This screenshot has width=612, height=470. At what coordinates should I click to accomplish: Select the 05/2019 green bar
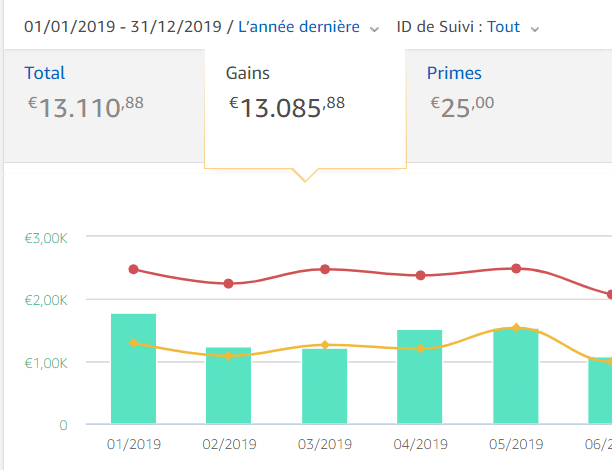[x=516, y=376]
